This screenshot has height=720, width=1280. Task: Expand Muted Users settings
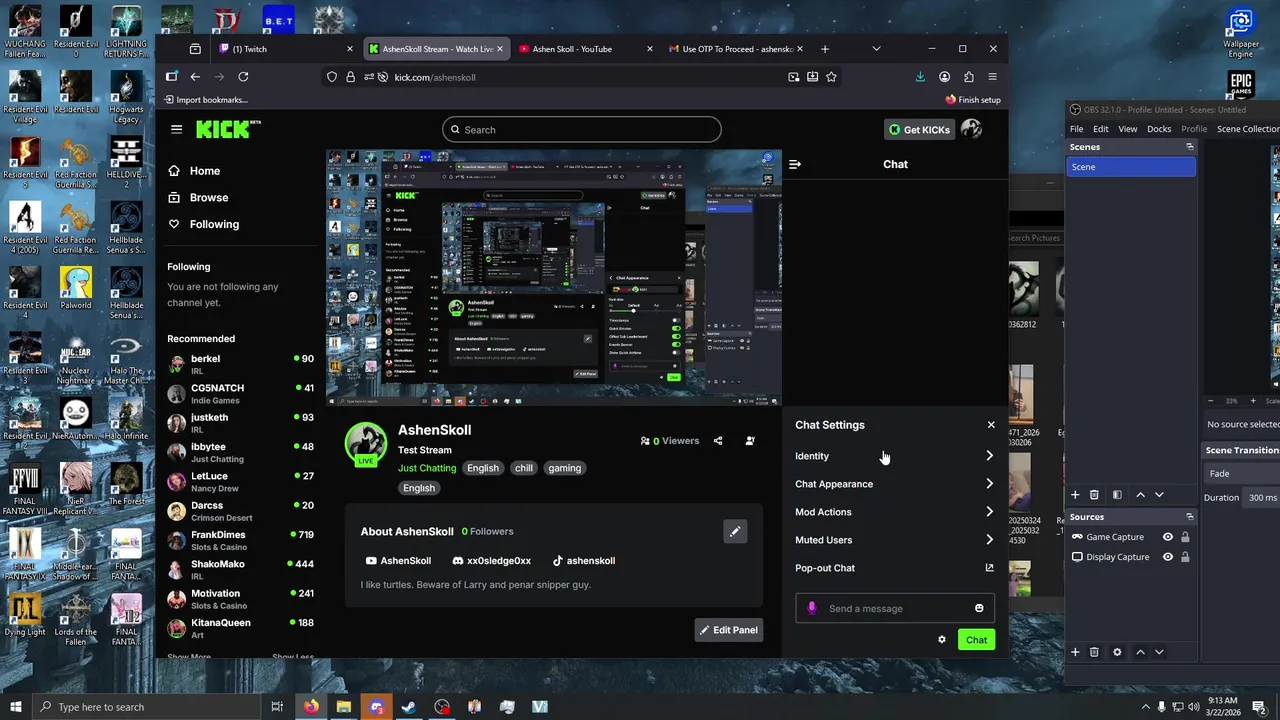pos(895,540)
